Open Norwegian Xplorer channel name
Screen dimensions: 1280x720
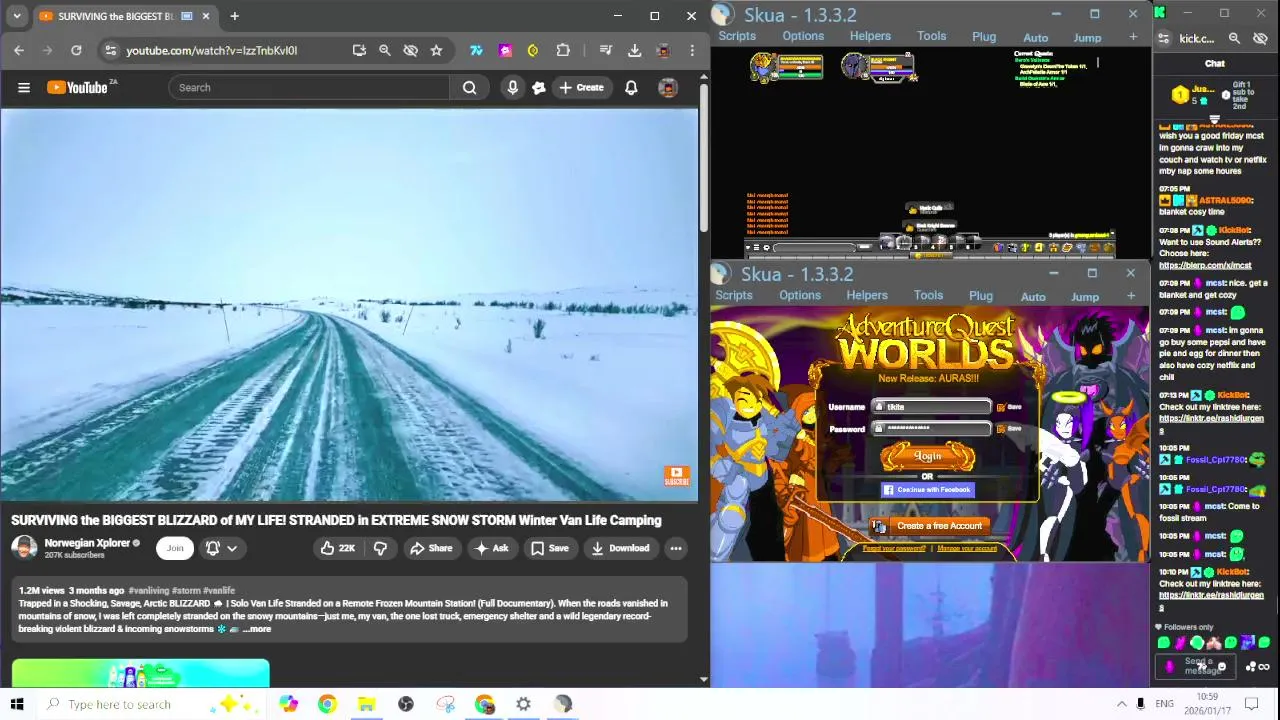pyautogui.click(x=87, y=543)
